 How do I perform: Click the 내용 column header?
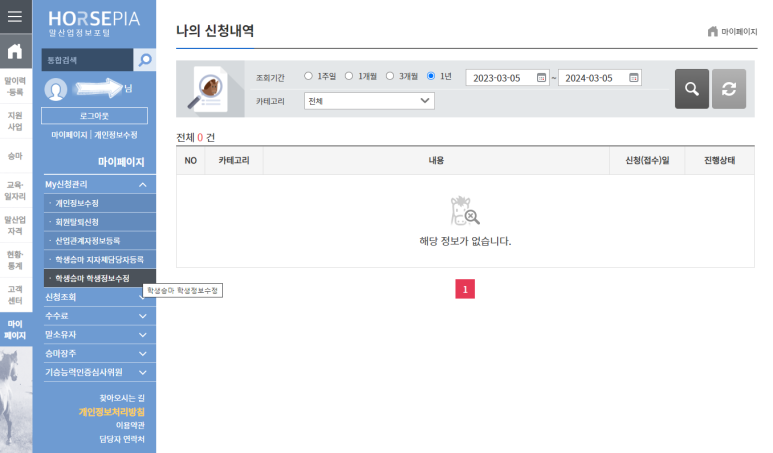click(436, 160)
